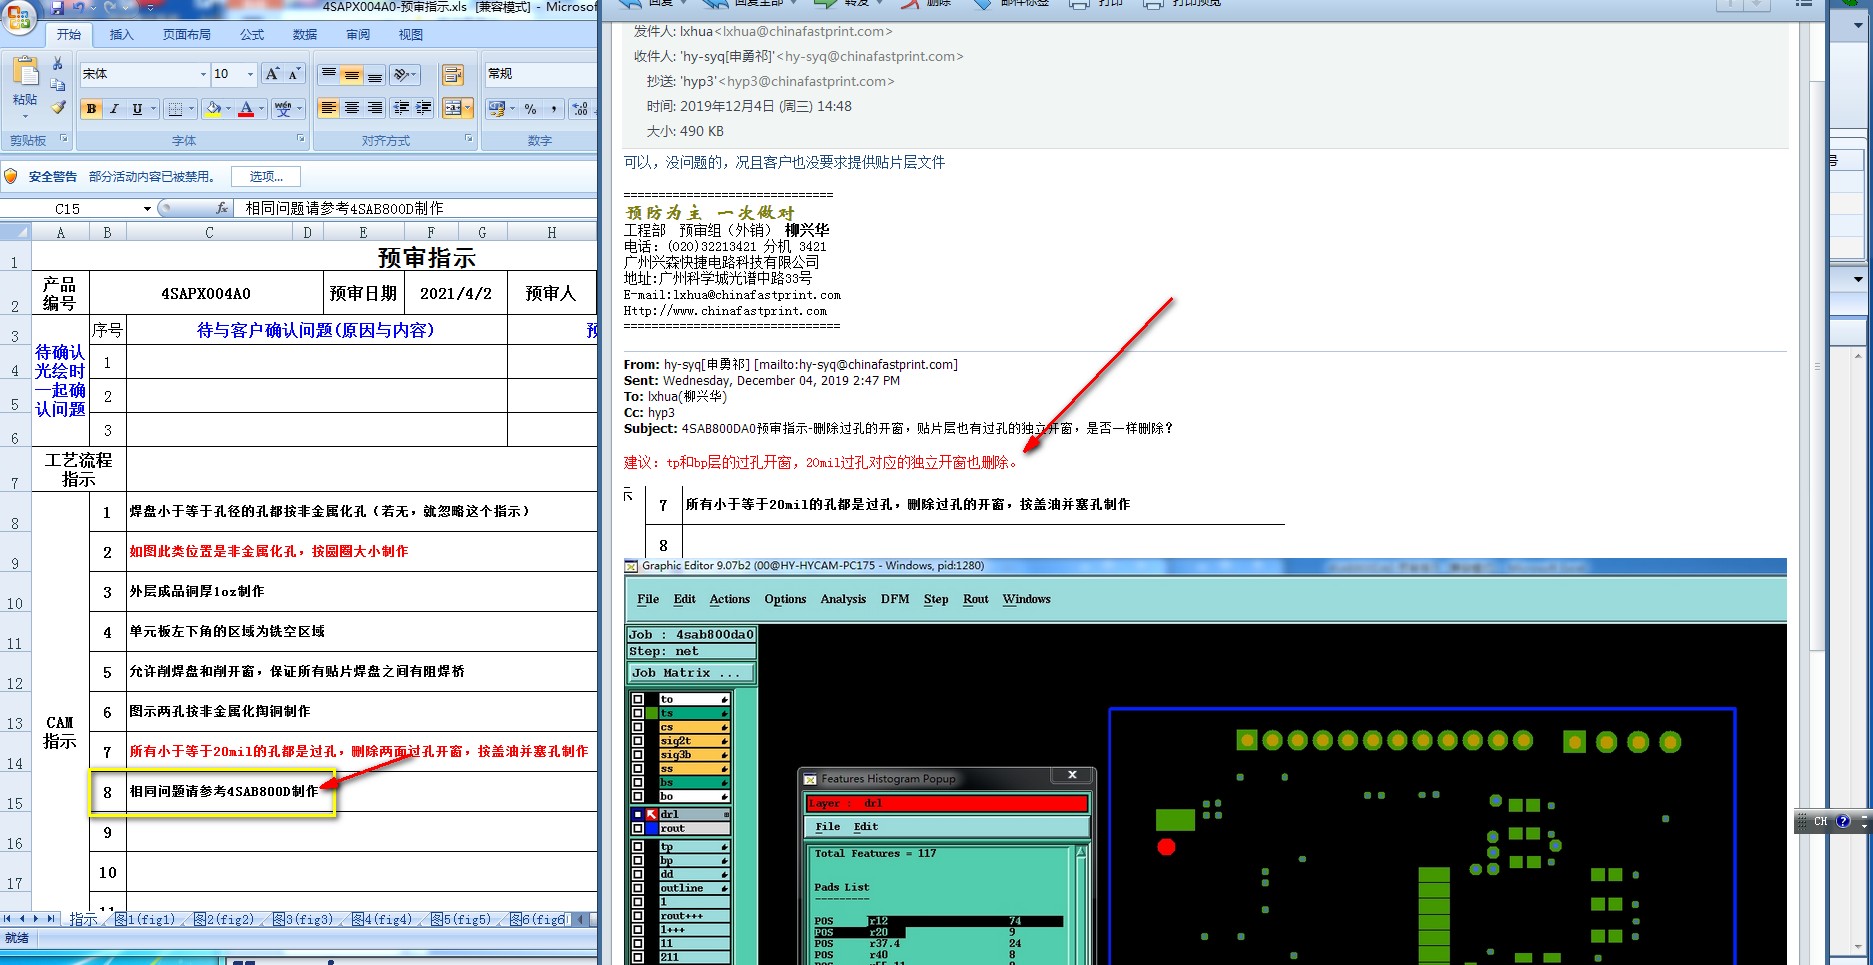Increase font size with large A icon
This screenshot has width=1873, height=965.
click(x=272, y=74)
